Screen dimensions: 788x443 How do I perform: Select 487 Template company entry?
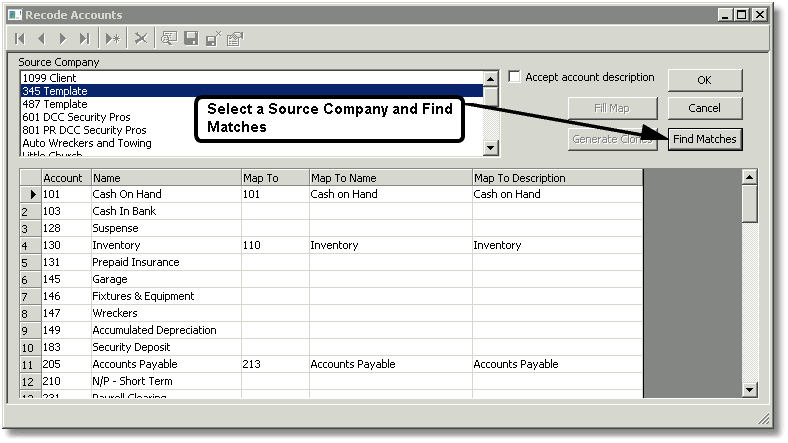pyautogui.click(x=251, y=104)
